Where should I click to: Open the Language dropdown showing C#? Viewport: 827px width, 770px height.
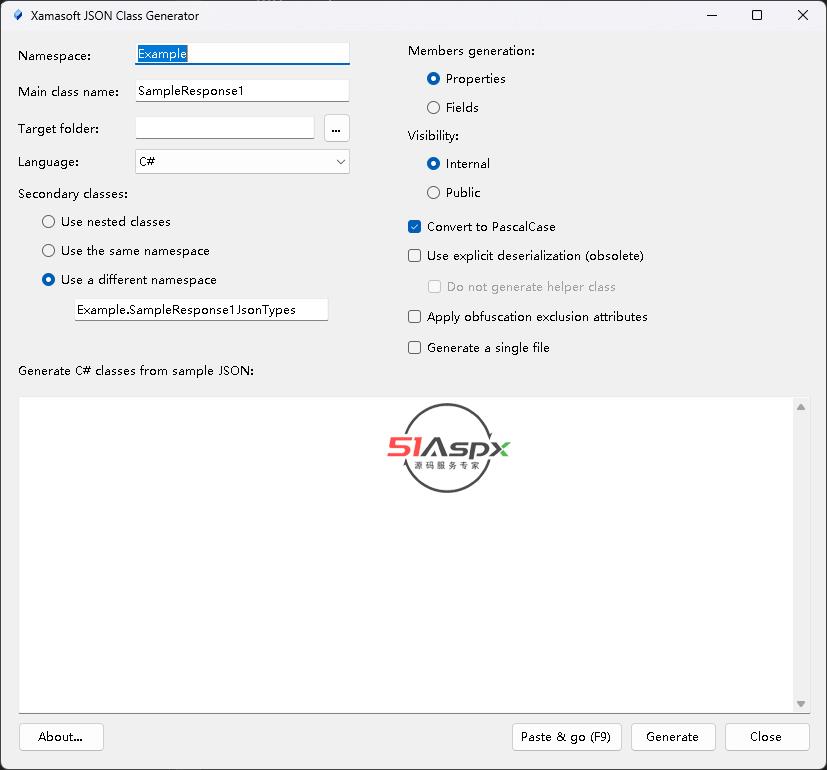(243, 162)
